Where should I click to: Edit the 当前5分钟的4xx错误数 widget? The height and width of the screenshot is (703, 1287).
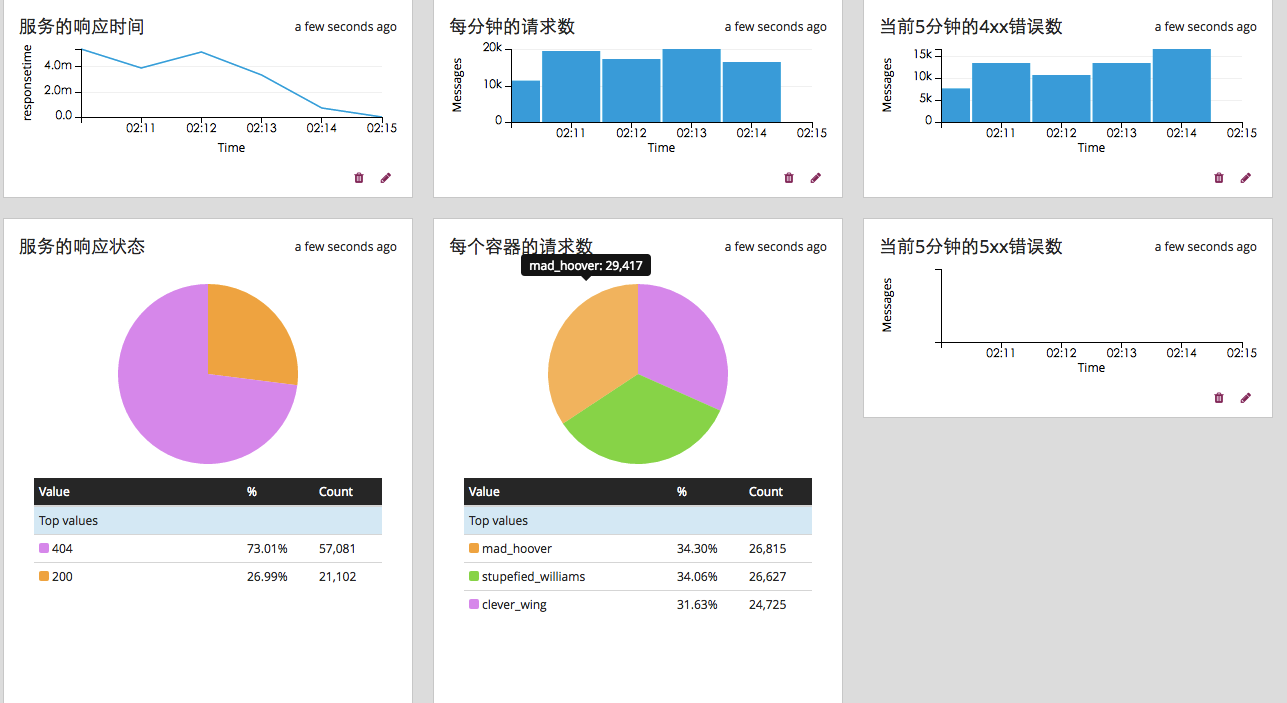tap(1246, 177)
